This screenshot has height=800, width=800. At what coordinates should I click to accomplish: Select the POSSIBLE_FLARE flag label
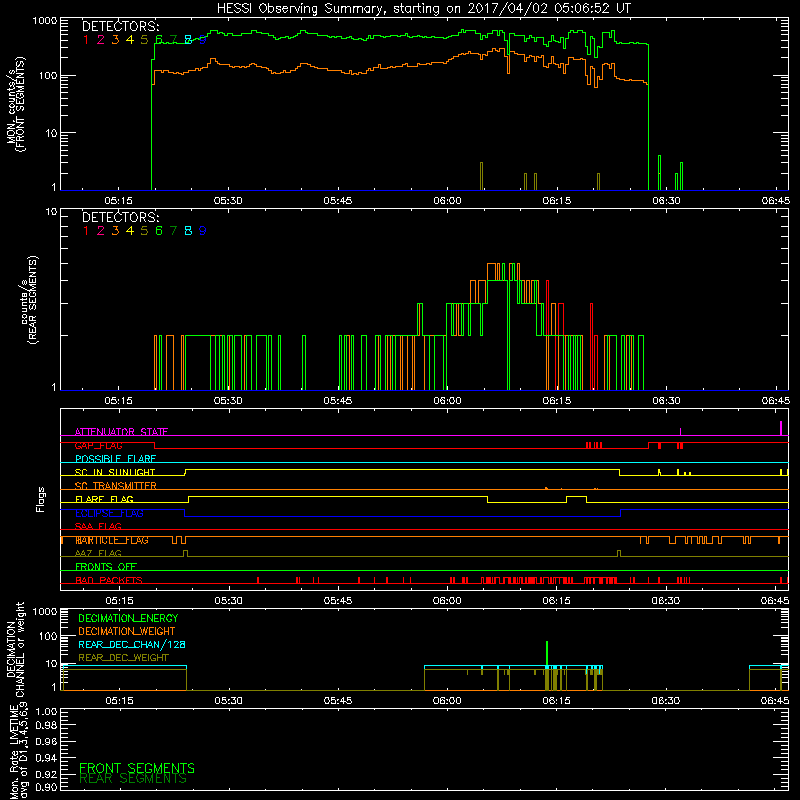pos(115,459)
